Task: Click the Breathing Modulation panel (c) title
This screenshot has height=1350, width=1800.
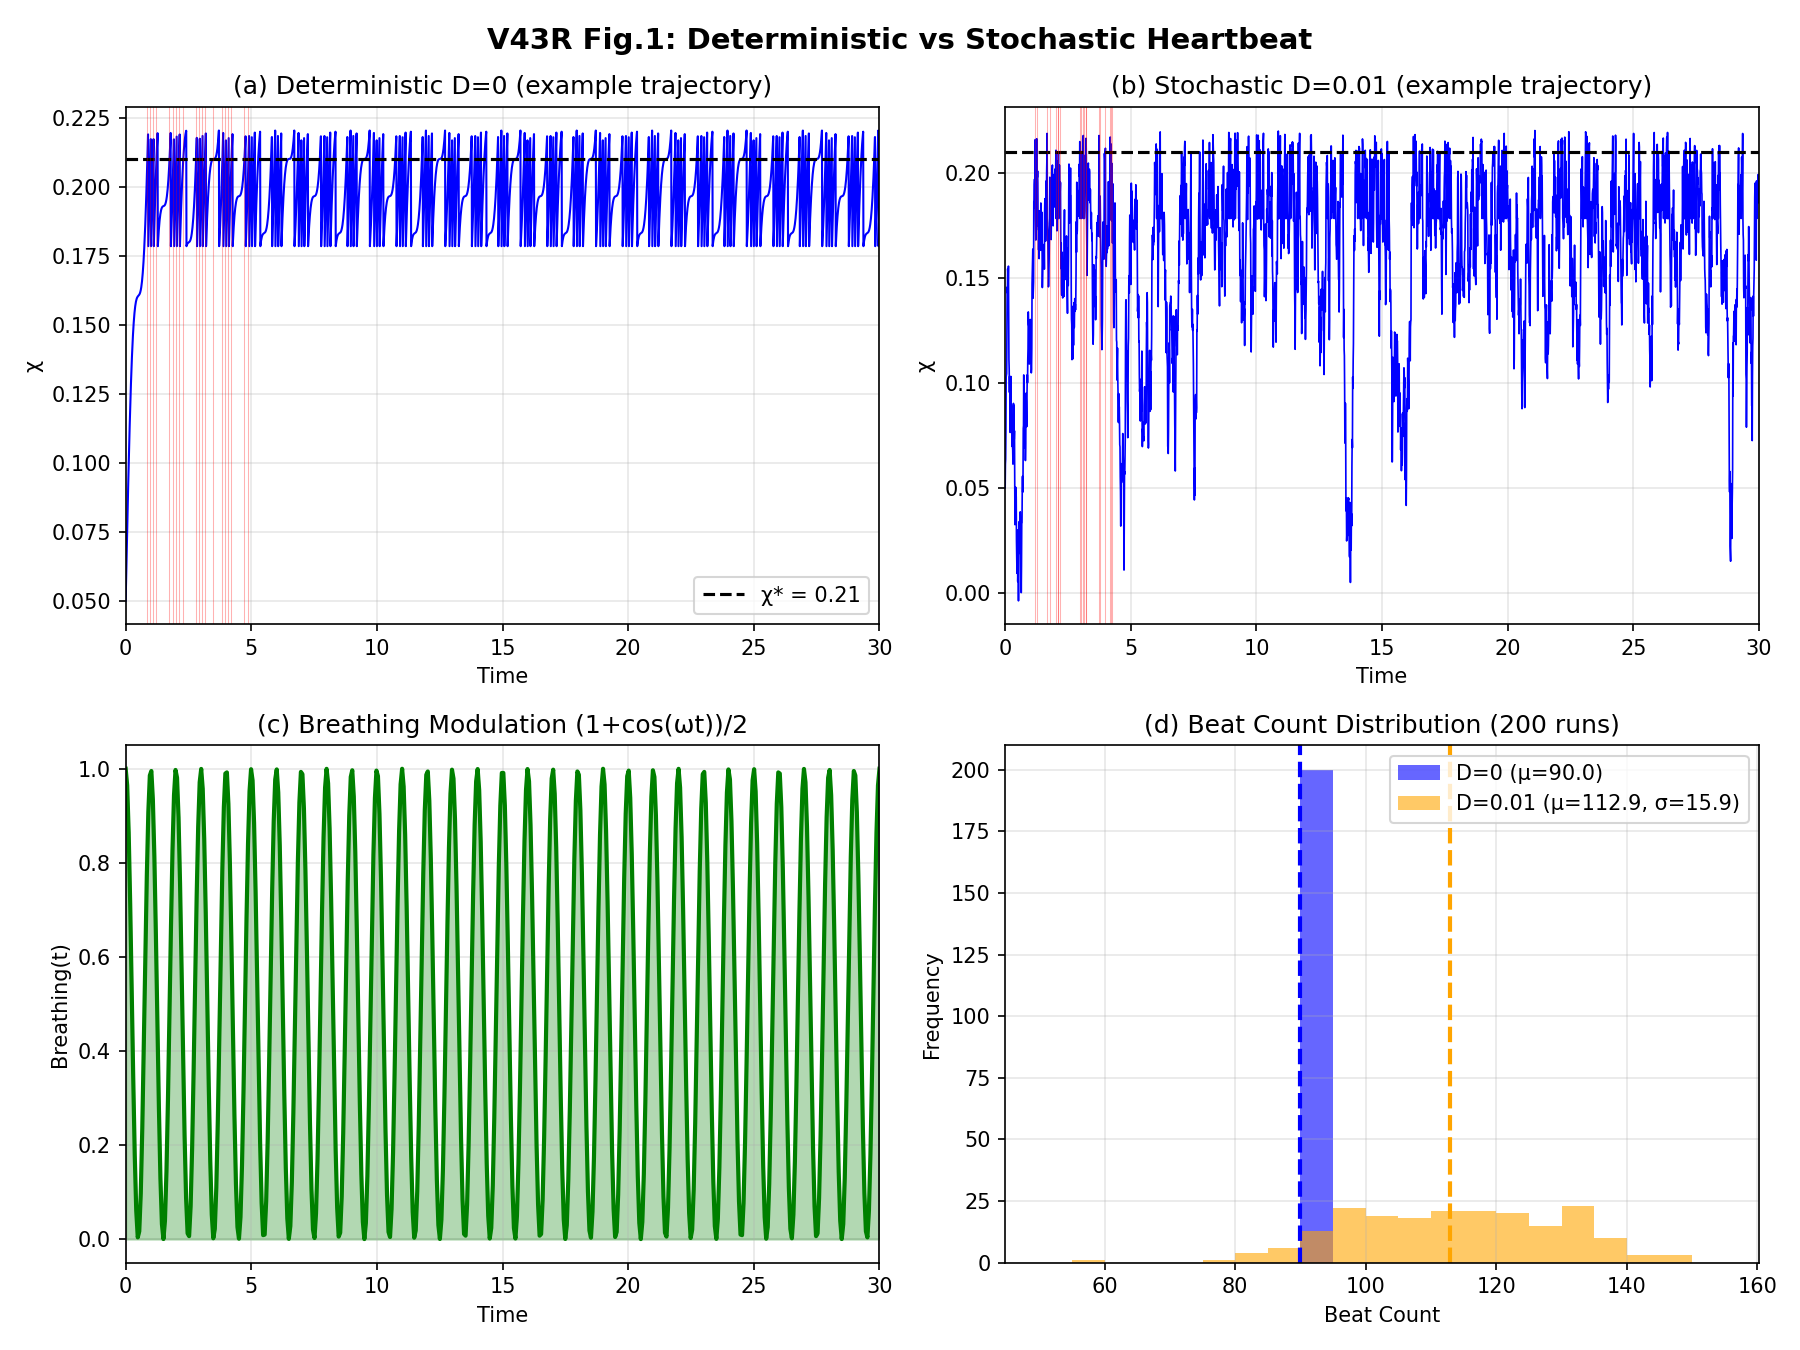Action: [x=502, y=725]
